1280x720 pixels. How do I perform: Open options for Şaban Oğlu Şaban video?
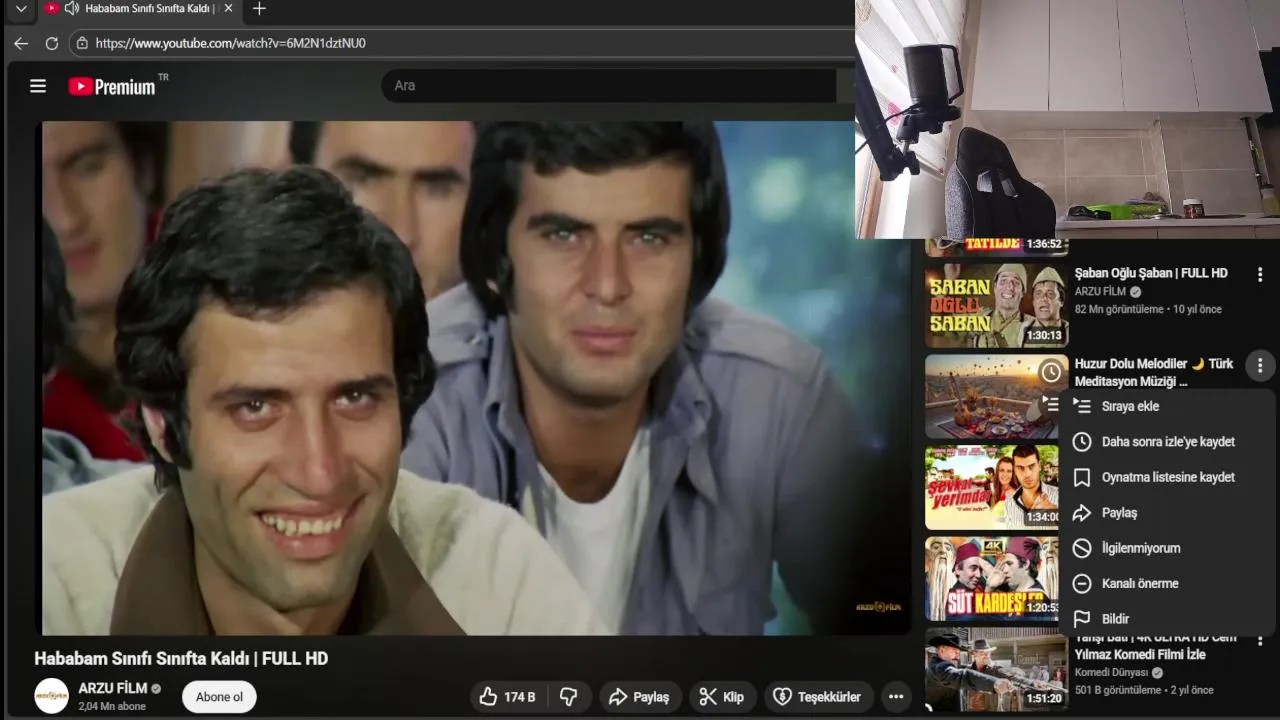(x=1260, y=274)
